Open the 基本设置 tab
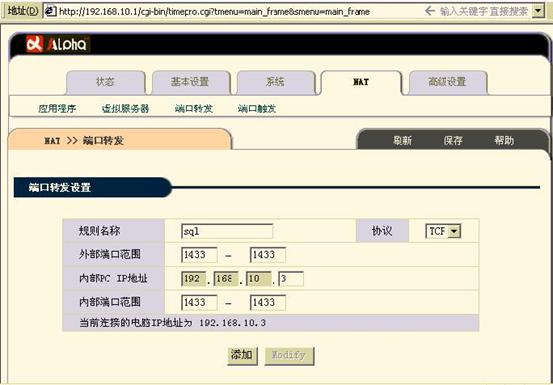553x385 pixels. coord(190,82)
